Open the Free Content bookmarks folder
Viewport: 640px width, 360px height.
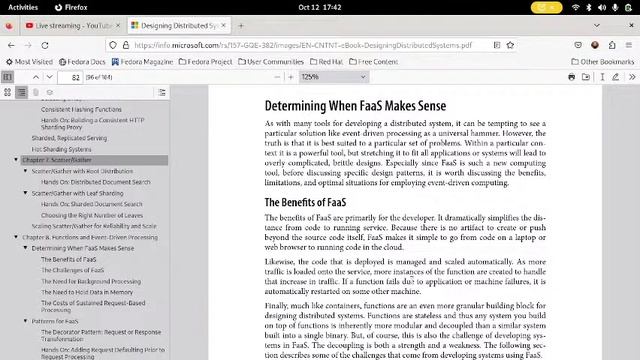tap(373, 62)
